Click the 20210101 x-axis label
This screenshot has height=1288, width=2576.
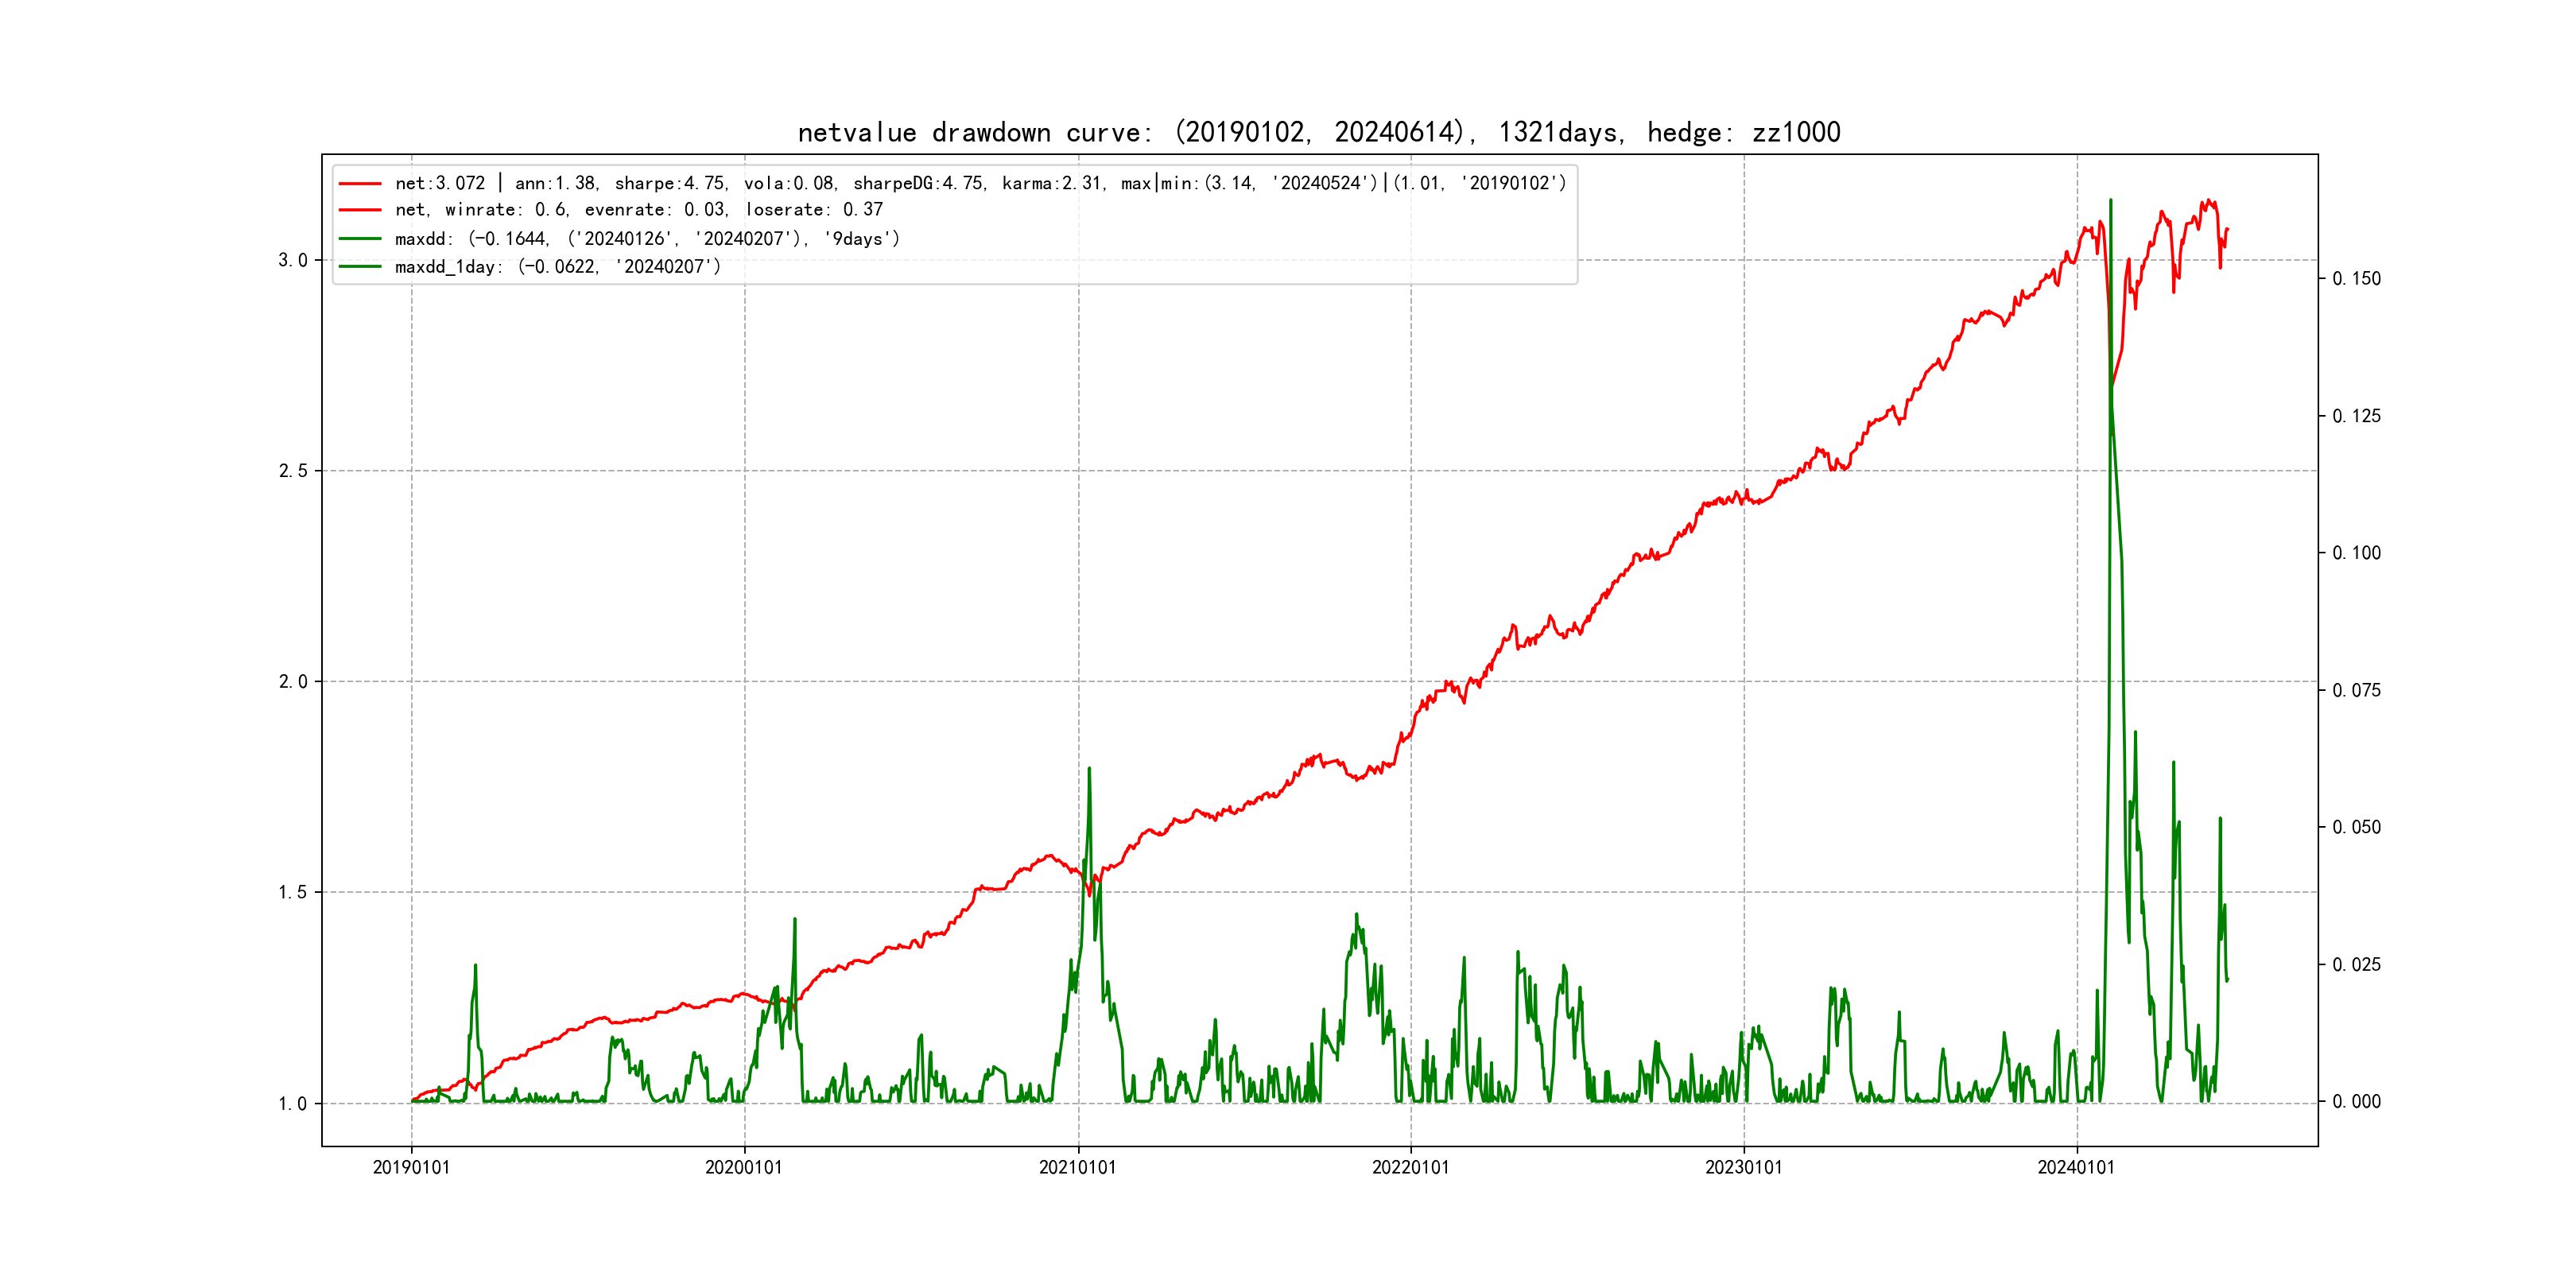[1077, 1167]
